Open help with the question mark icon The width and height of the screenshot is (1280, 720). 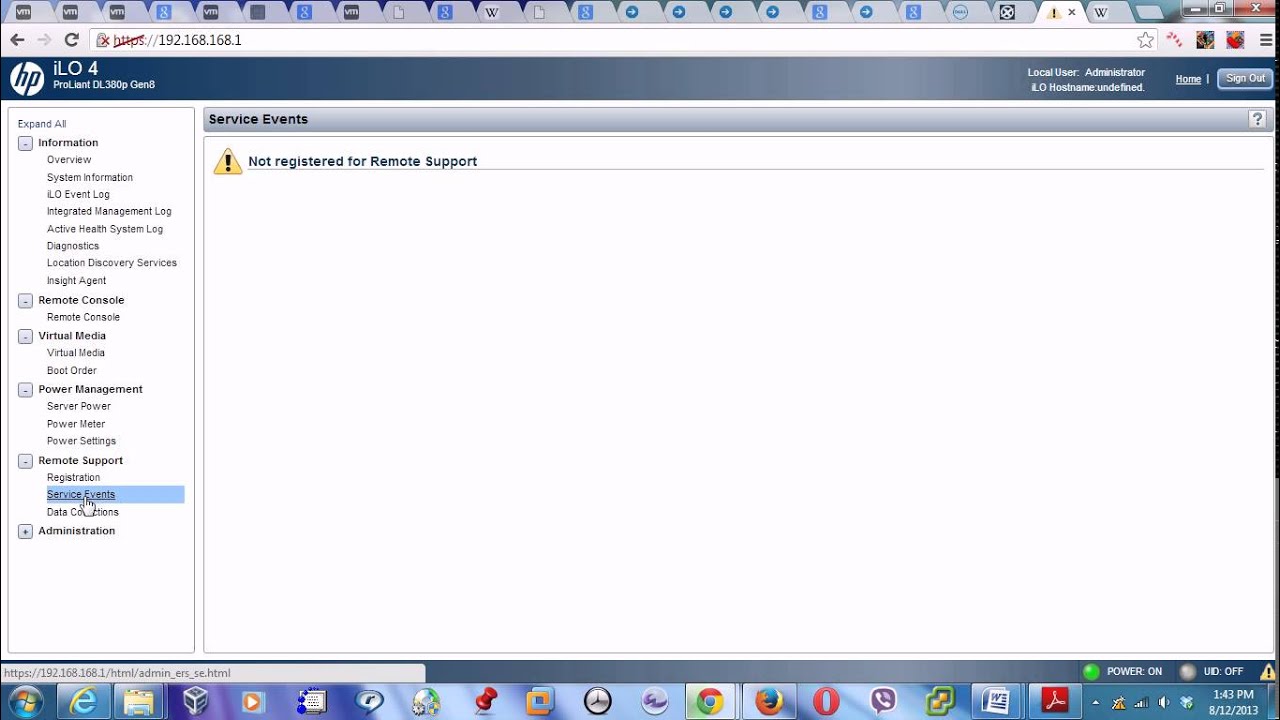click(x=1257, y=119)
